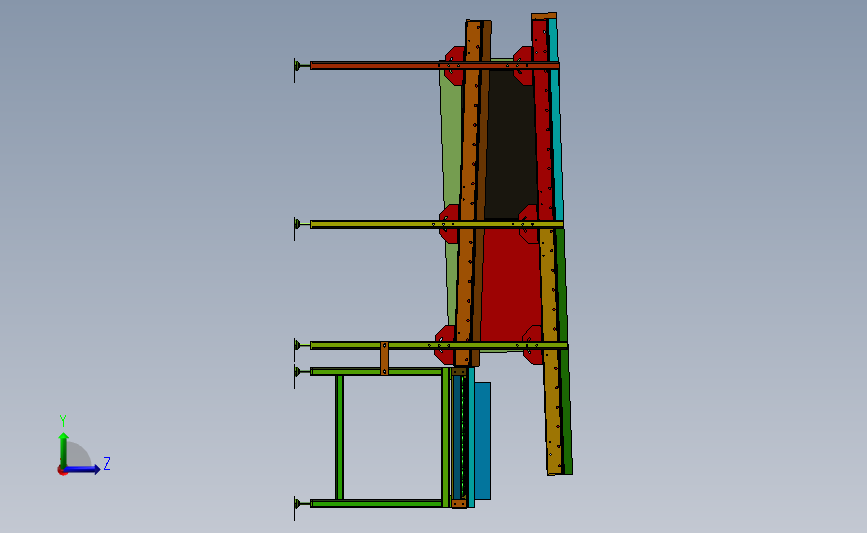867x533 pixels.
Task: Select the black panel in the upper section
Action: 511,144
